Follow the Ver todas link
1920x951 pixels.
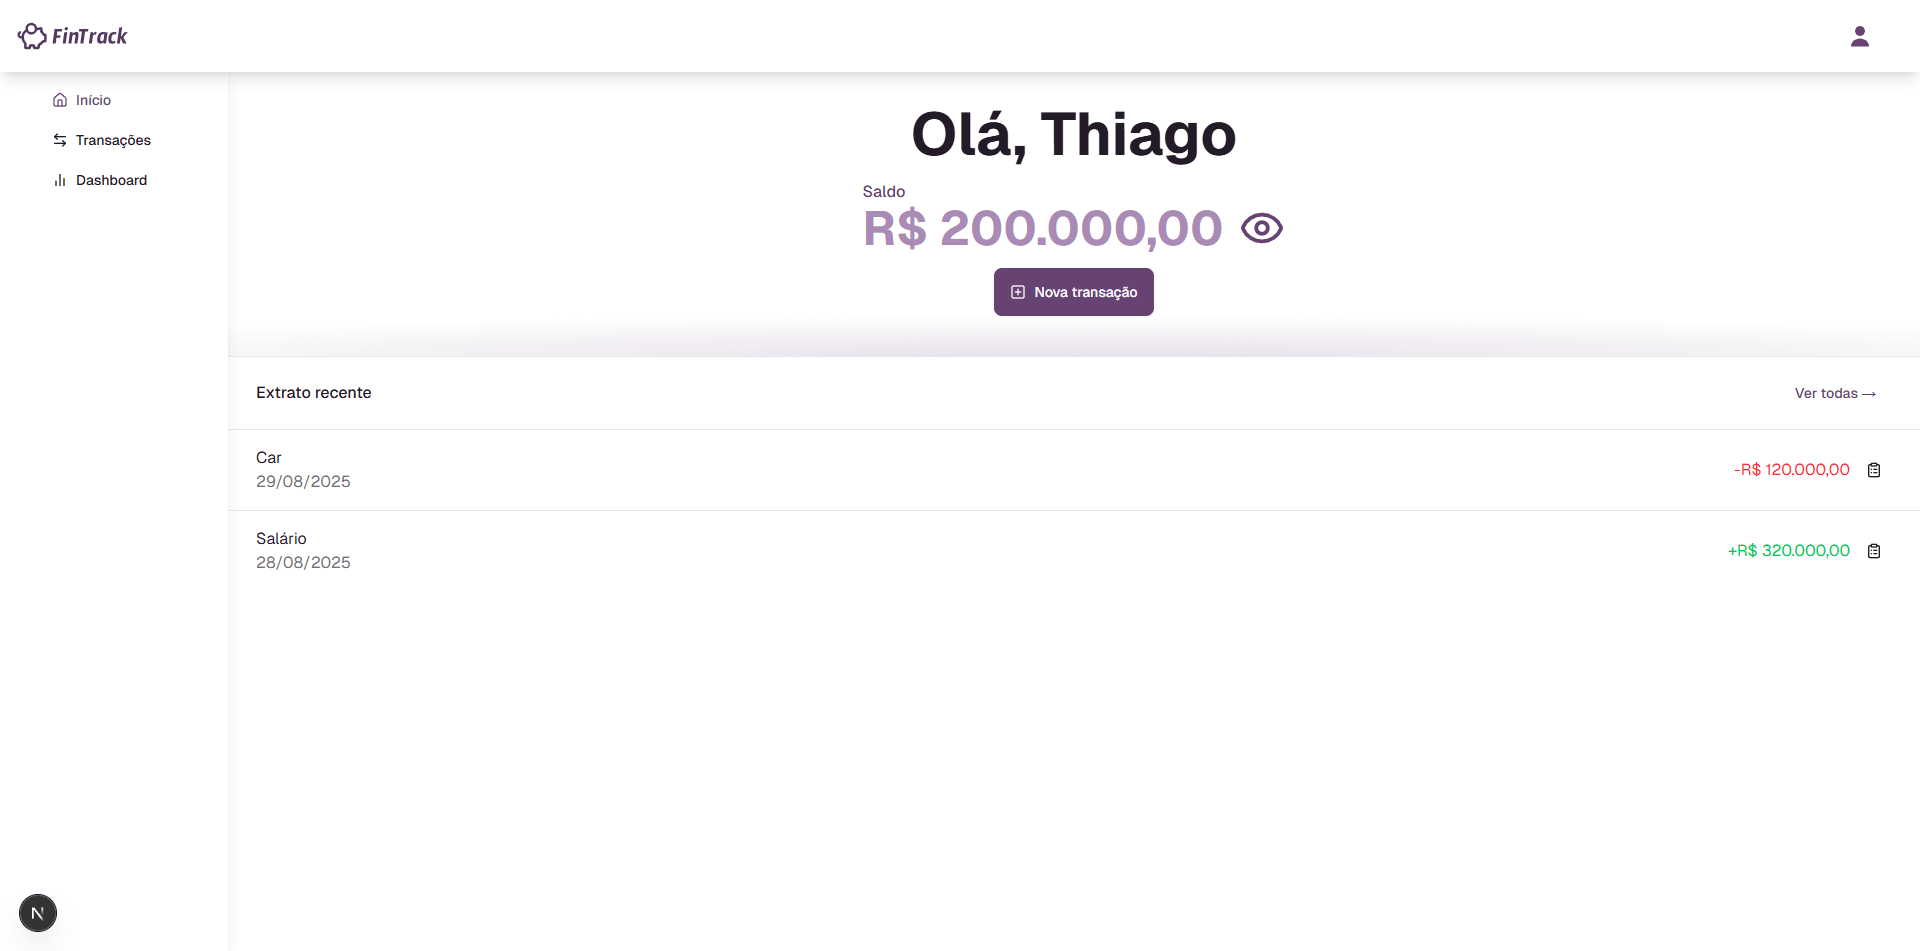[1835, 393]
